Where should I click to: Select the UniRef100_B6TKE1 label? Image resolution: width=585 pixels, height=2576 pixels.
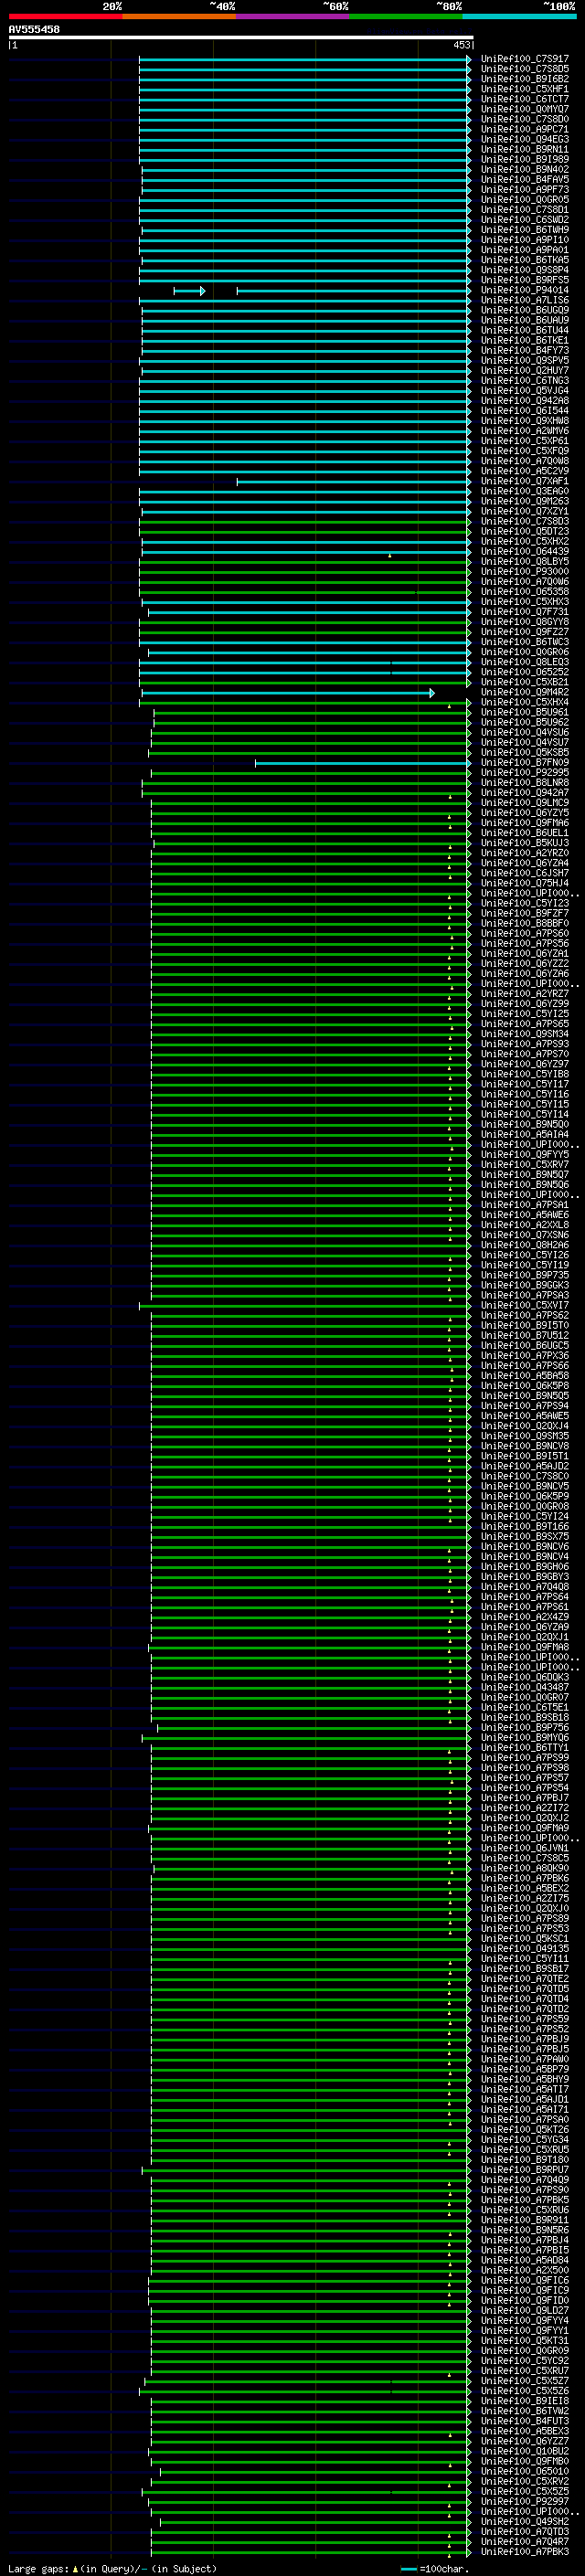(525, 340)
